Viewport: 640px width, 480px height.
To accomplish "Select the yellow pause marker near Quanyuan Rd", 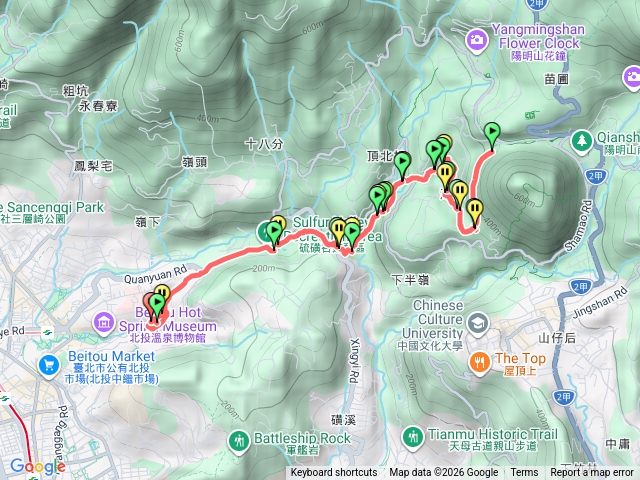I will point(163,291).
